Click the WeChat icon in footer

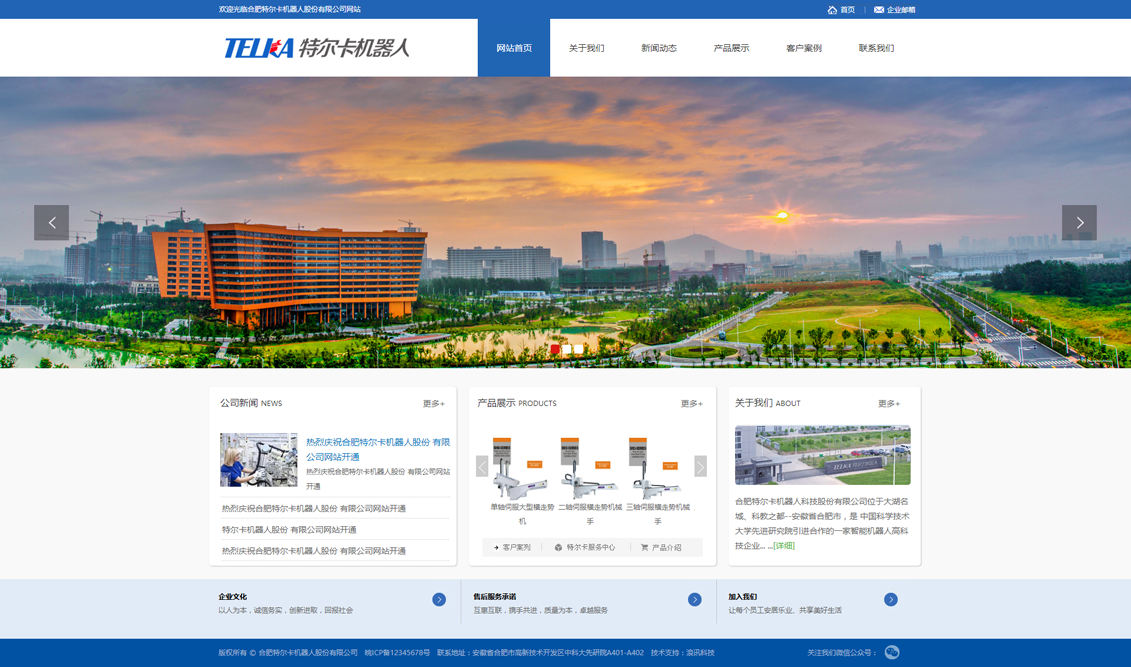[x=892, y=653]
